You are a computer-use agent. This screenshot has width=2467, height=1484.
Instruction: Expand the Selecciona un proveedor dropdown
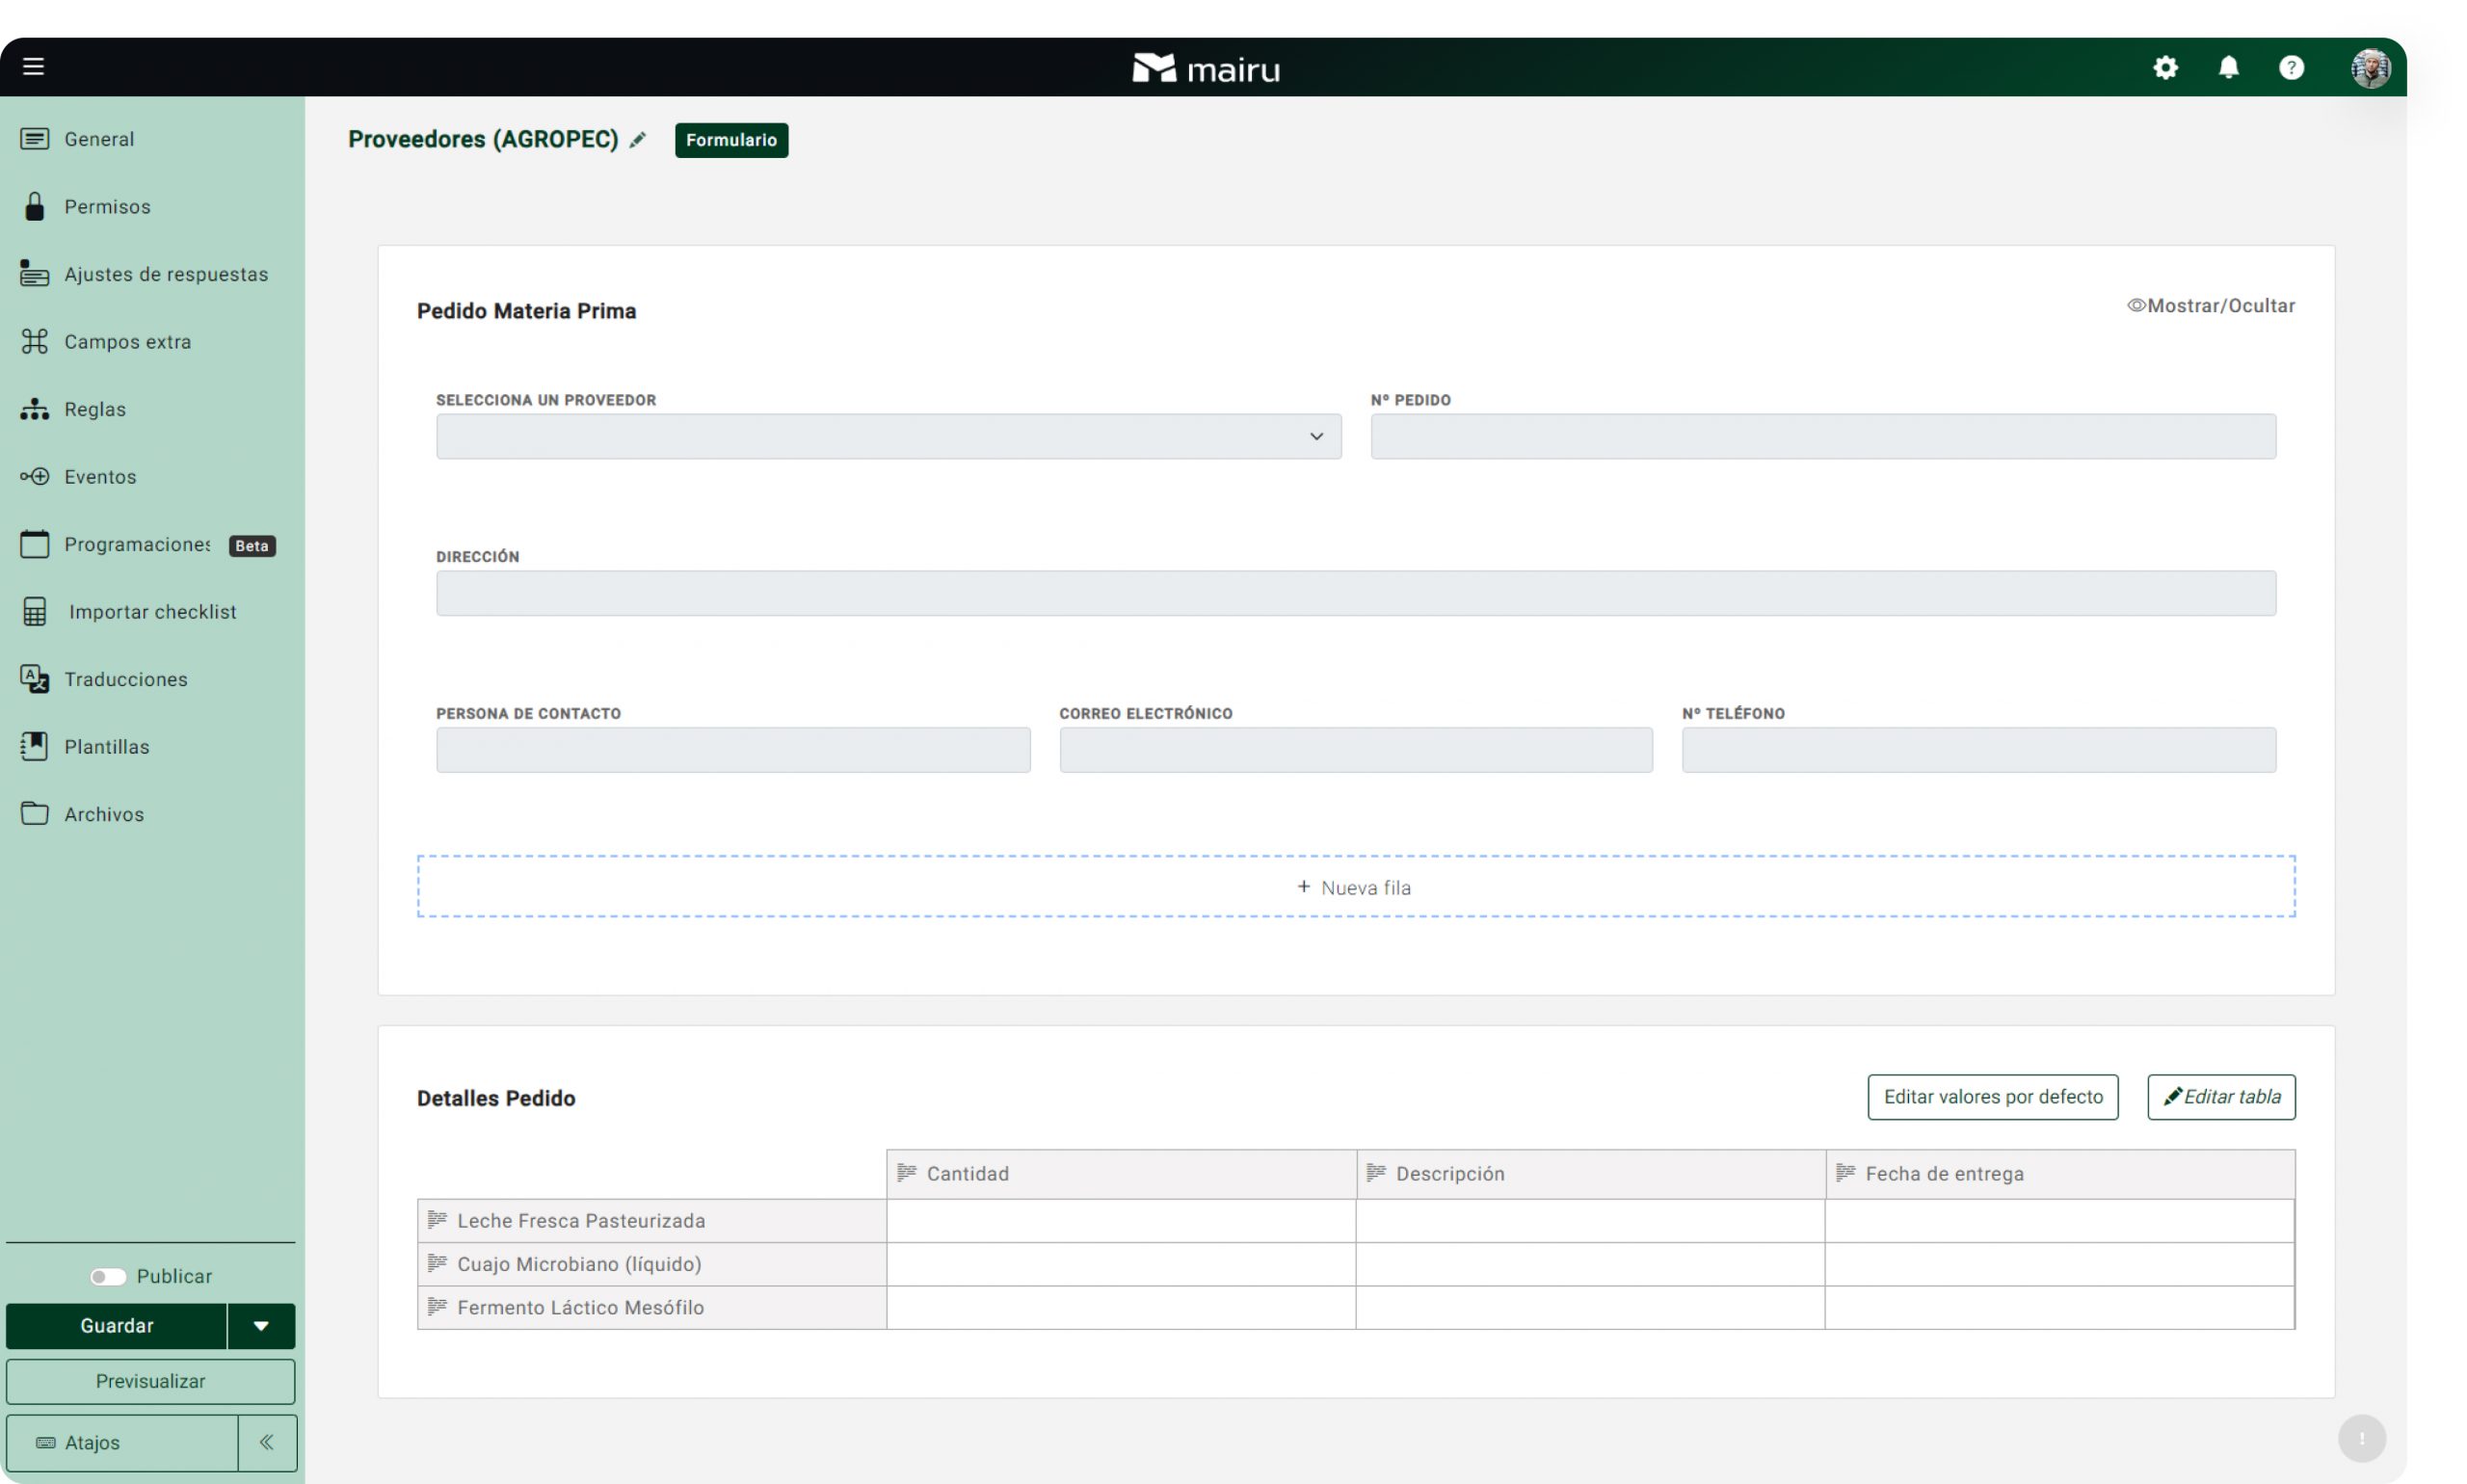coord(888,437)
